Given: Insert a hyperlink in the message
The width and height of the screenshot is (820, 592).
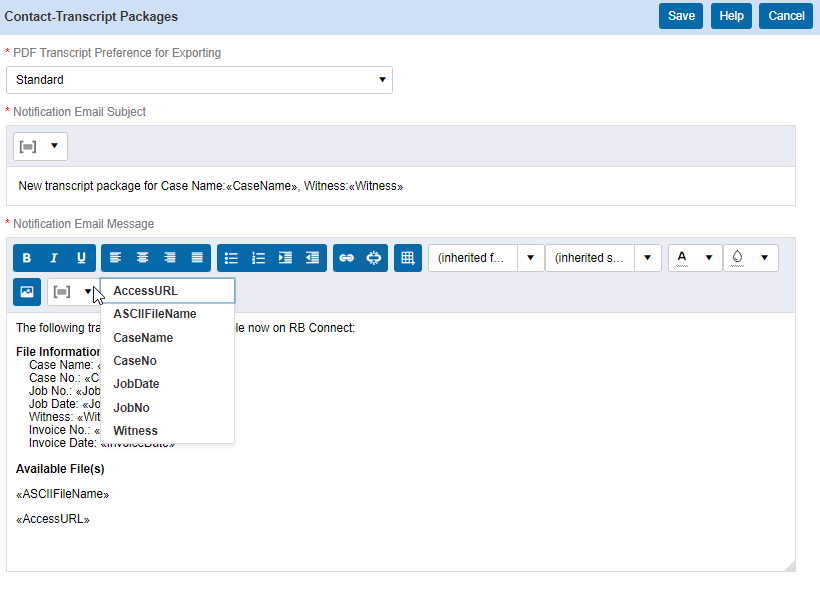Looking at the screenshot, I should (x=347, y=258).
